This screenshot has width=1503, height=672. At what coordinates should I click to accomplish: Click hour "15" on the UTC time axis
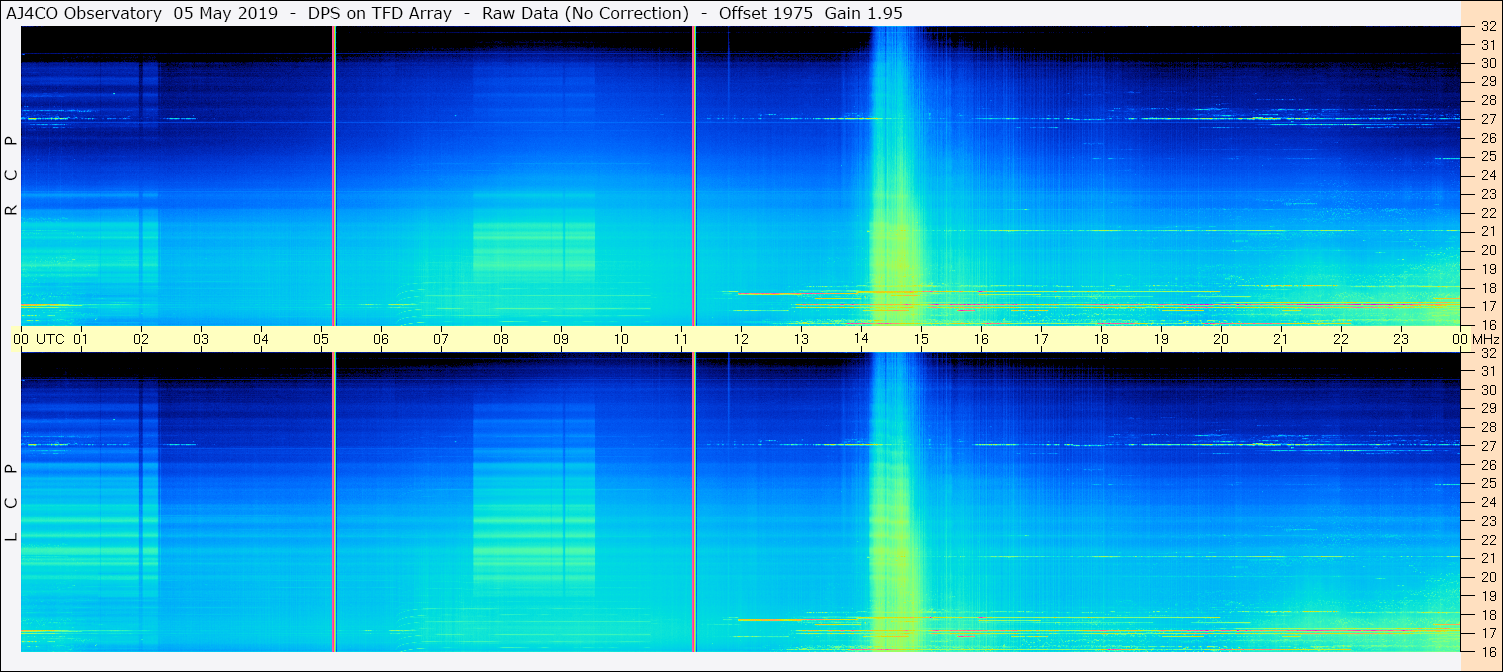coord(921,339)
